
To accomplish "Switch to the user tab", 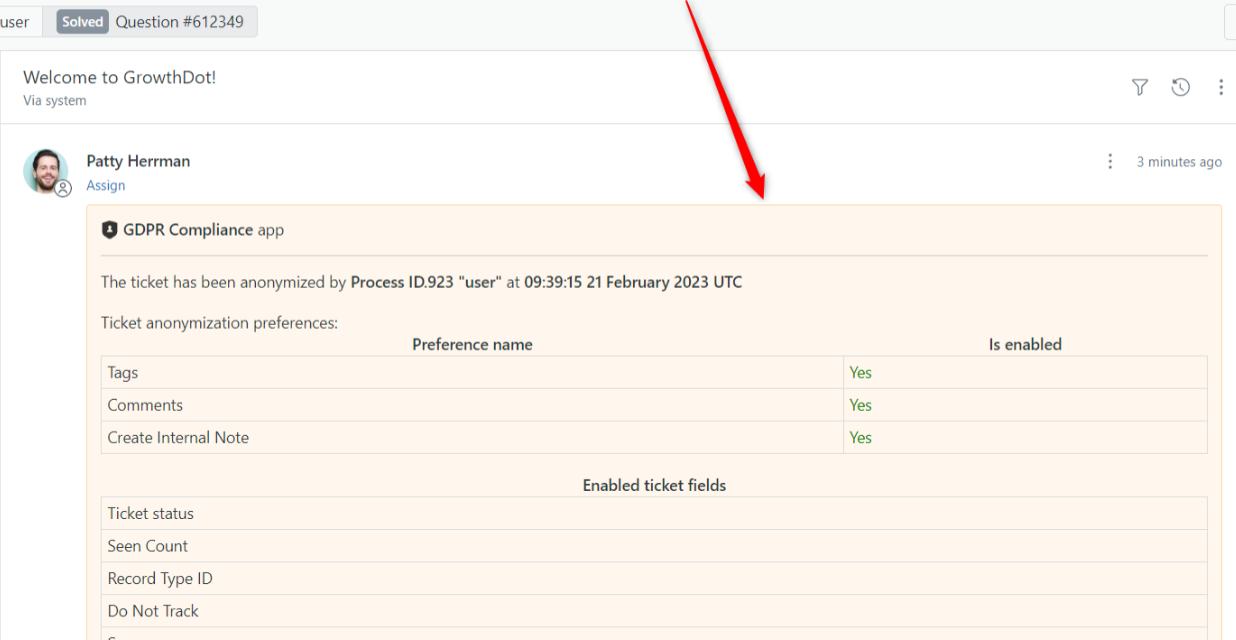I will (18, 22).
